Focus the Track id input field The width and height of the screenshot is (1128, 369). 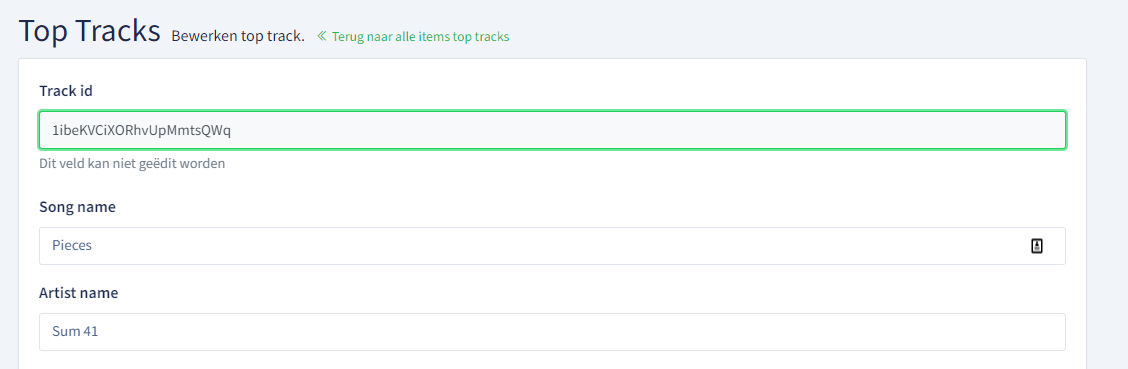click(x=552, y=130)
